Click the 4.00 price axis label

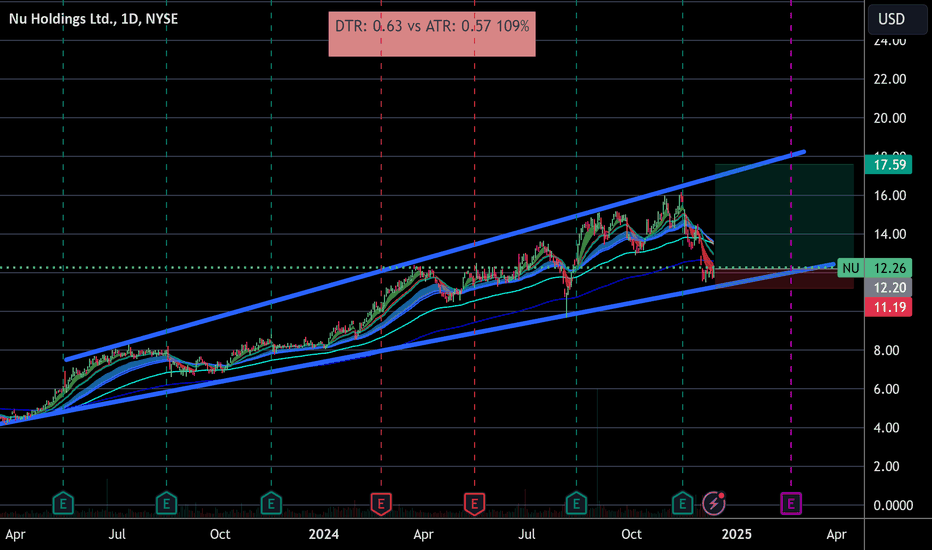click(x=886, y=428)
